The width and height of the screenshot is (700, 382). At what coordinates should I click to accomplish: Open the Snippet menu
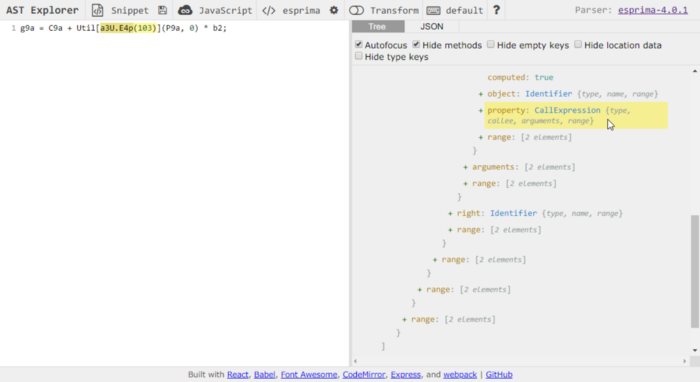[x=129, y=10]
